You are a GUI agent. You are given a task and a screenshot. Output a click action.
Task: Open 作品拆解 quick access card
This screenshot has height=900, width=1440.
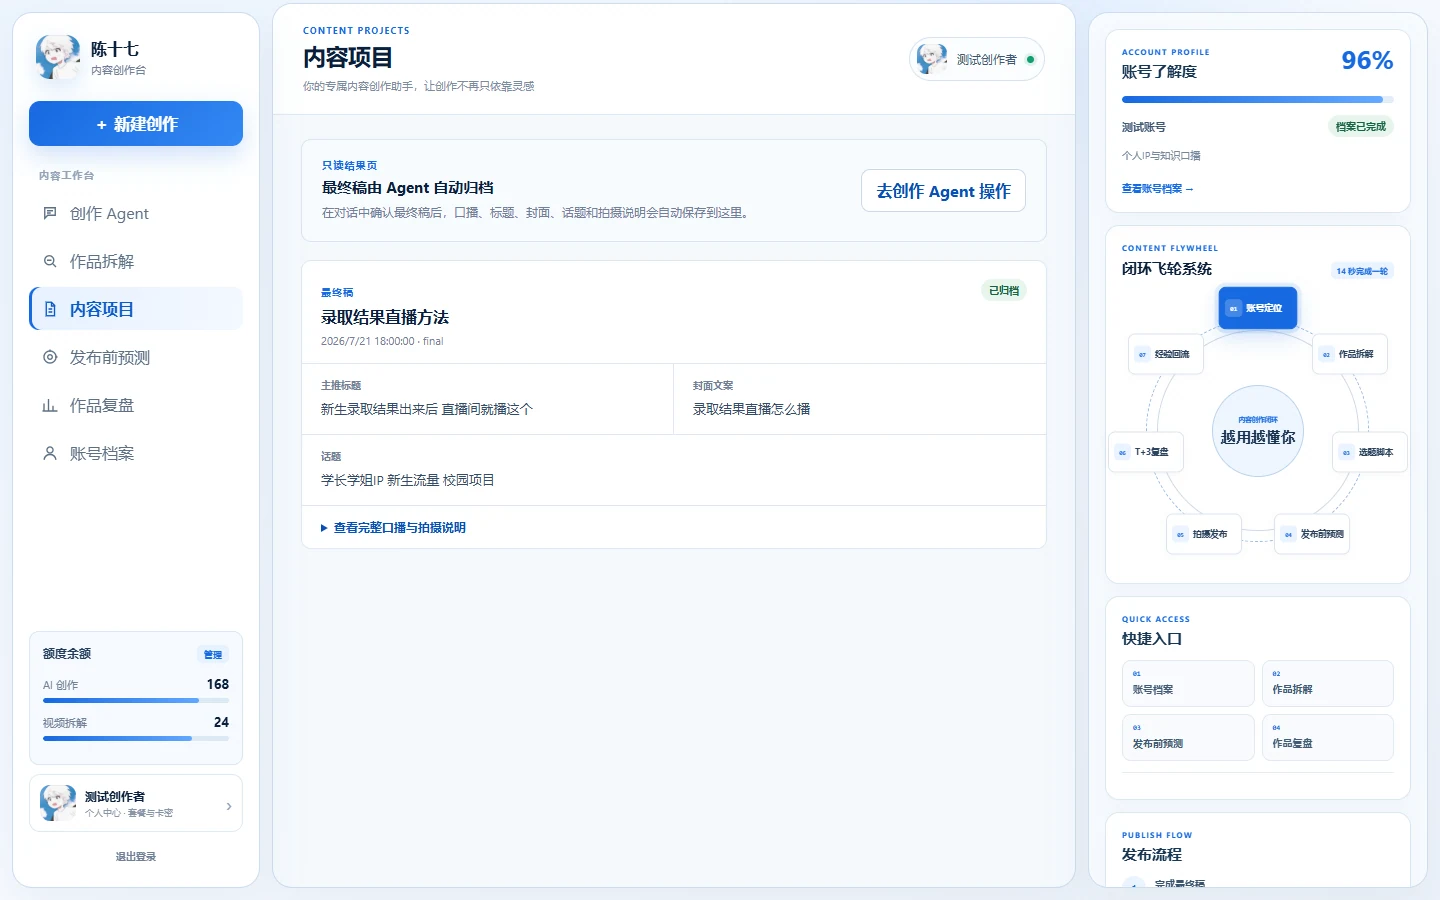1327,683
